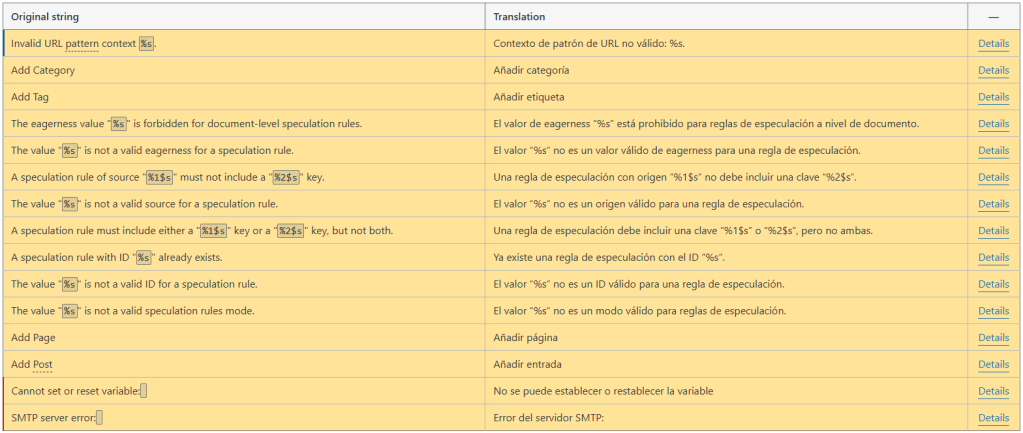The image size is (1023, 433).
Task: Open Details for the 'Add Post' row
Action: (992, 364)
